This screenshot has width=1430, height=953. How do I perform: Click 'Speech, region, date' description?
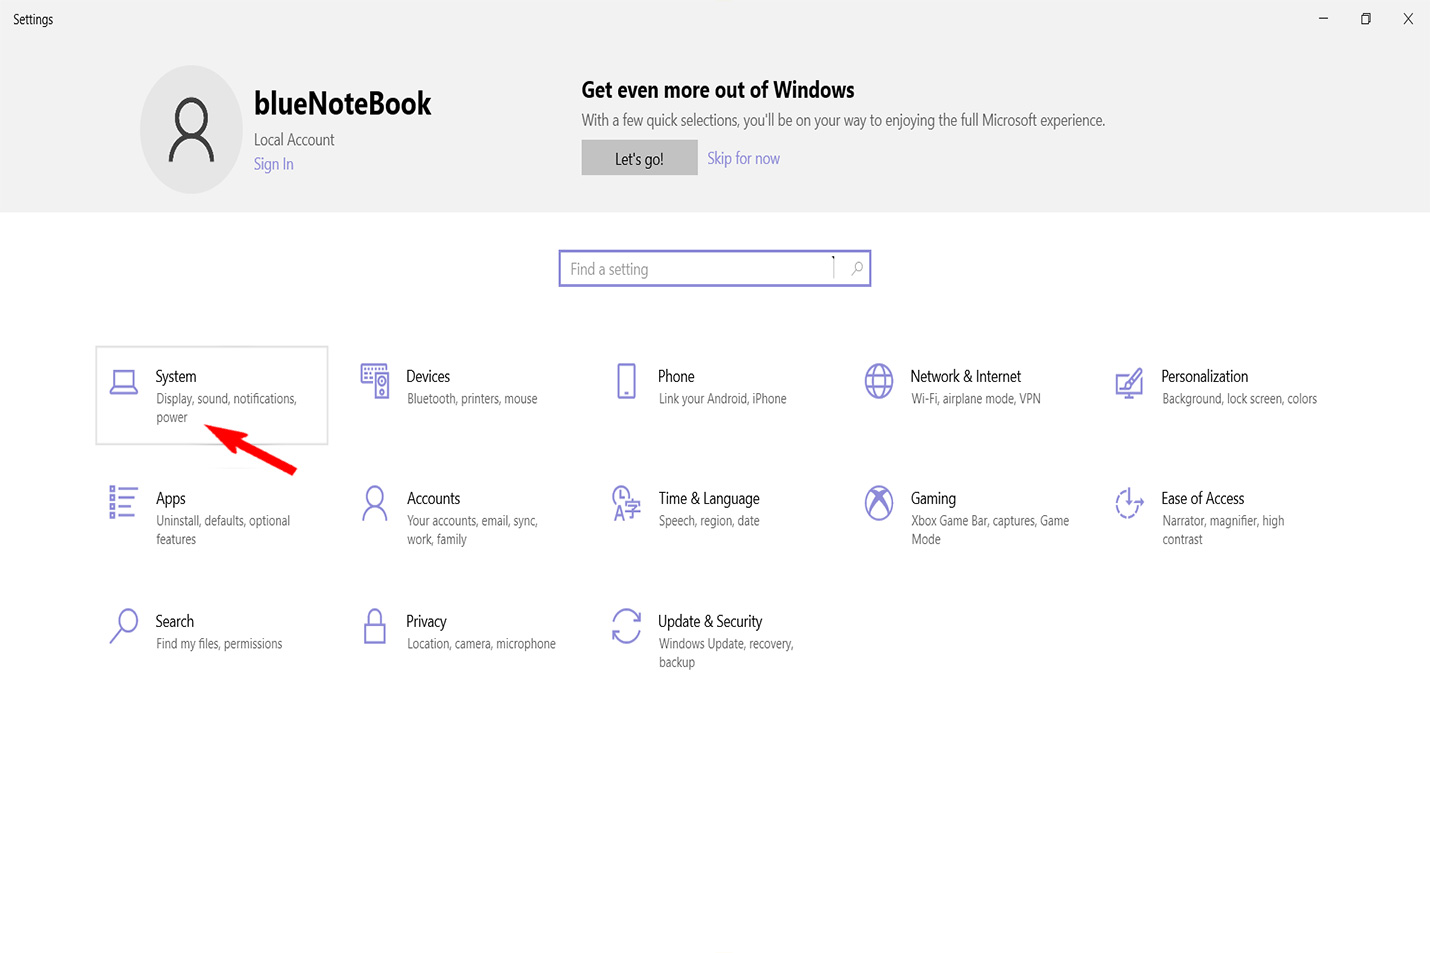click(x=709, y=521)
